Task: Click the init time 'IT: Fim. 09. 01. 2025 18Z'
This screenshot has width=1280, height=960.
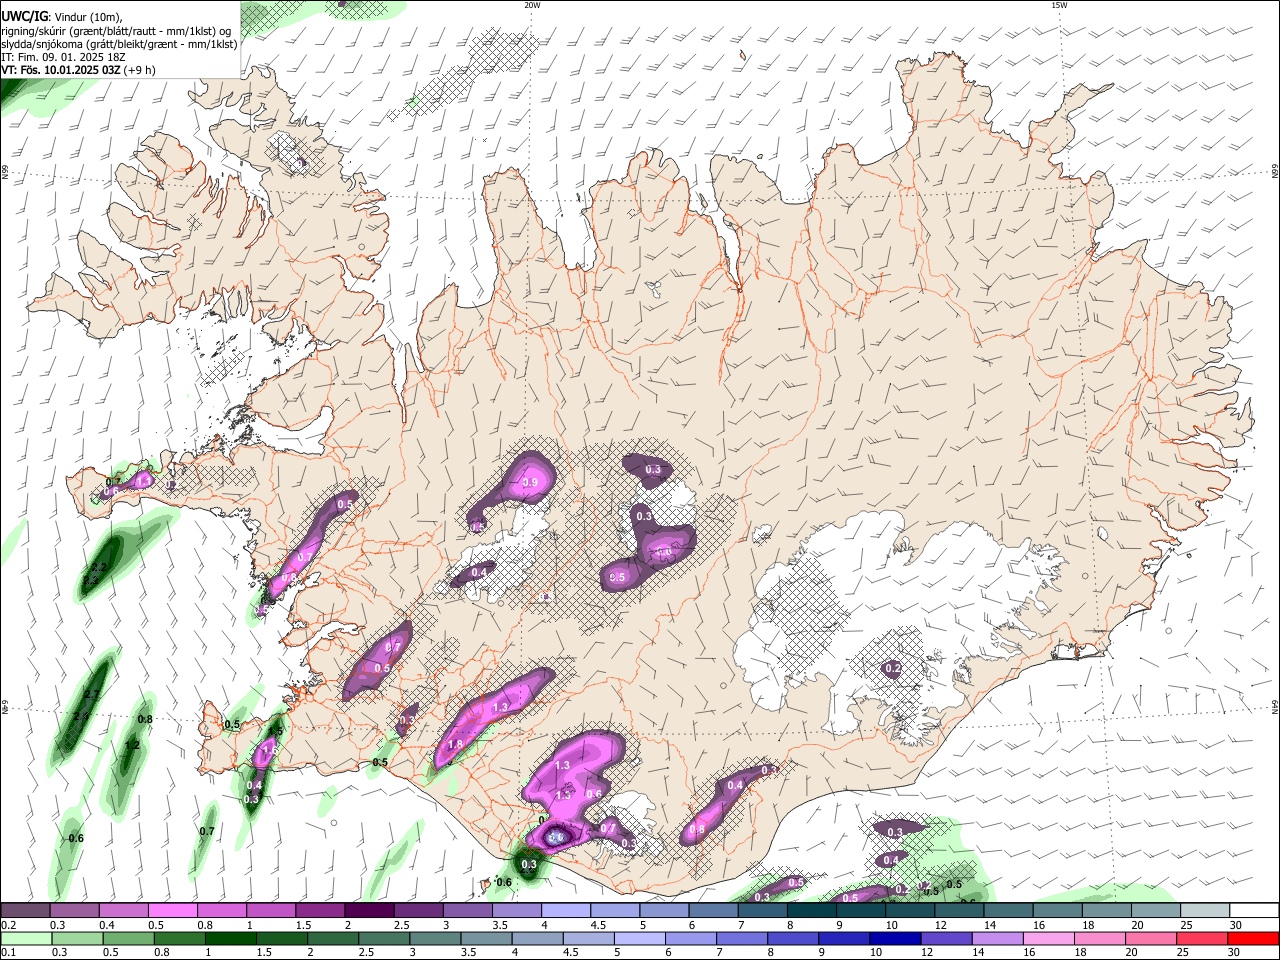Action: coord(63,57)
